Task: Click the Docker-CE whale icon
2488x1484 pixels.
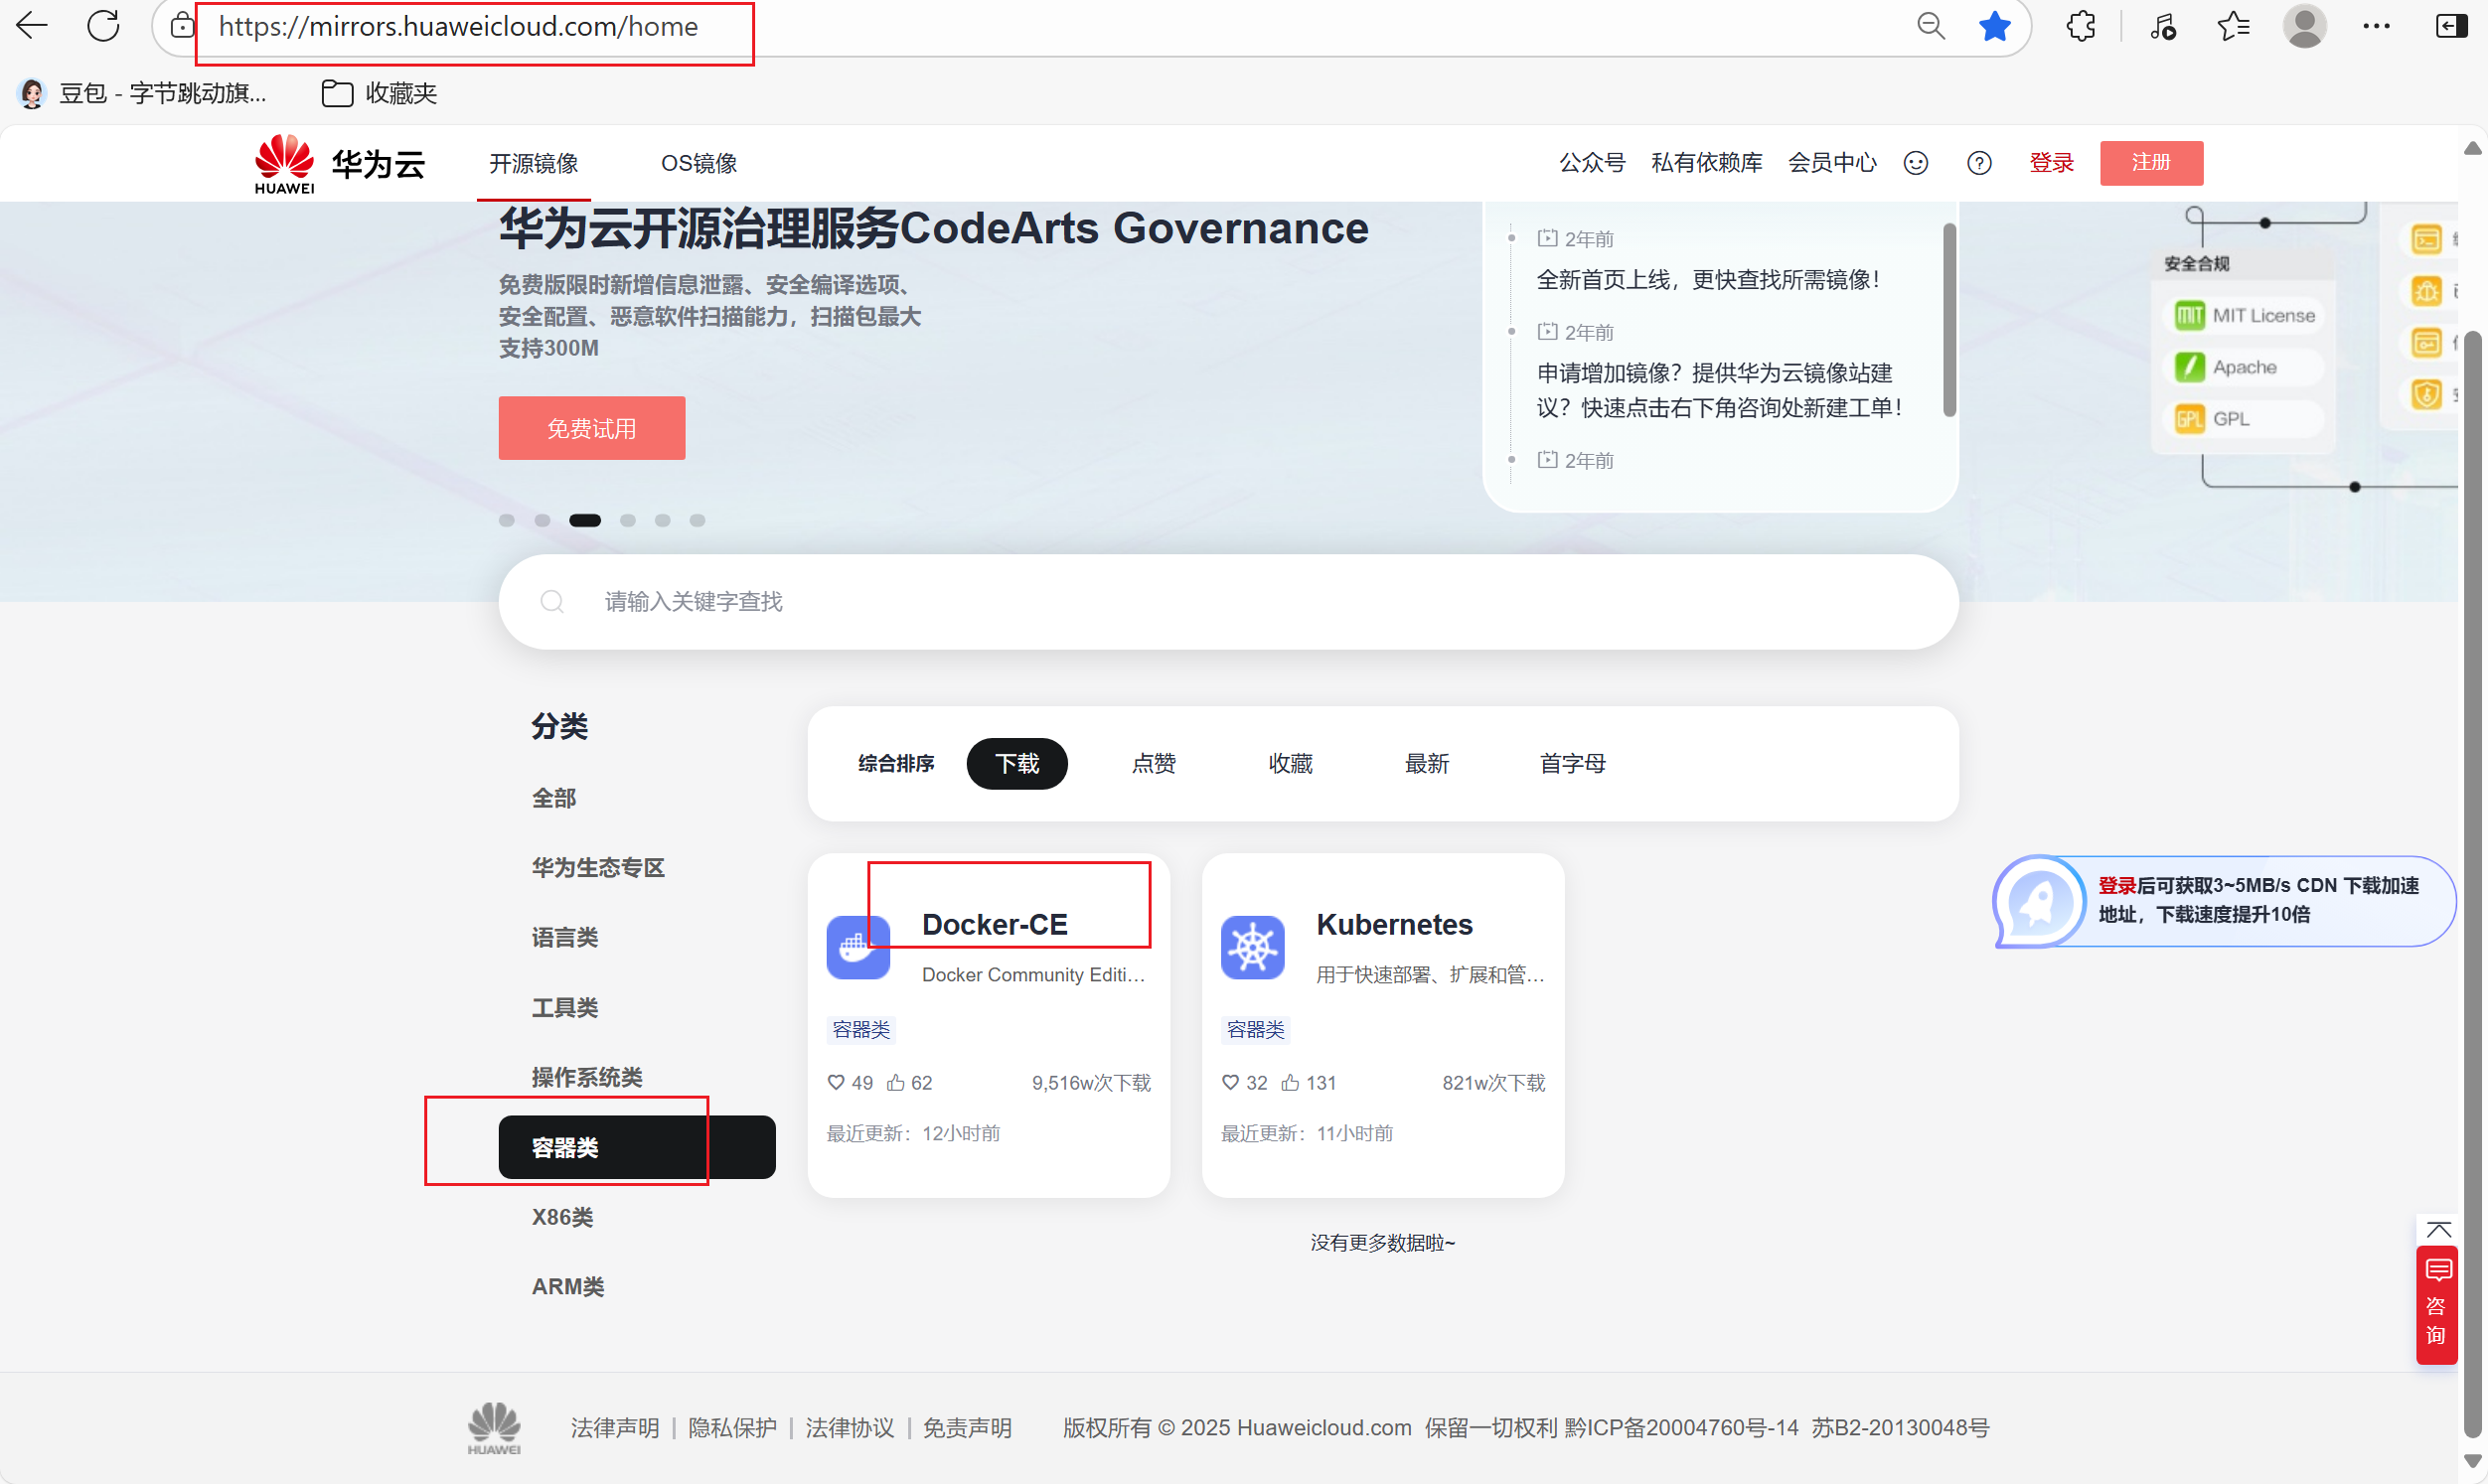Action: coord(858,947)
